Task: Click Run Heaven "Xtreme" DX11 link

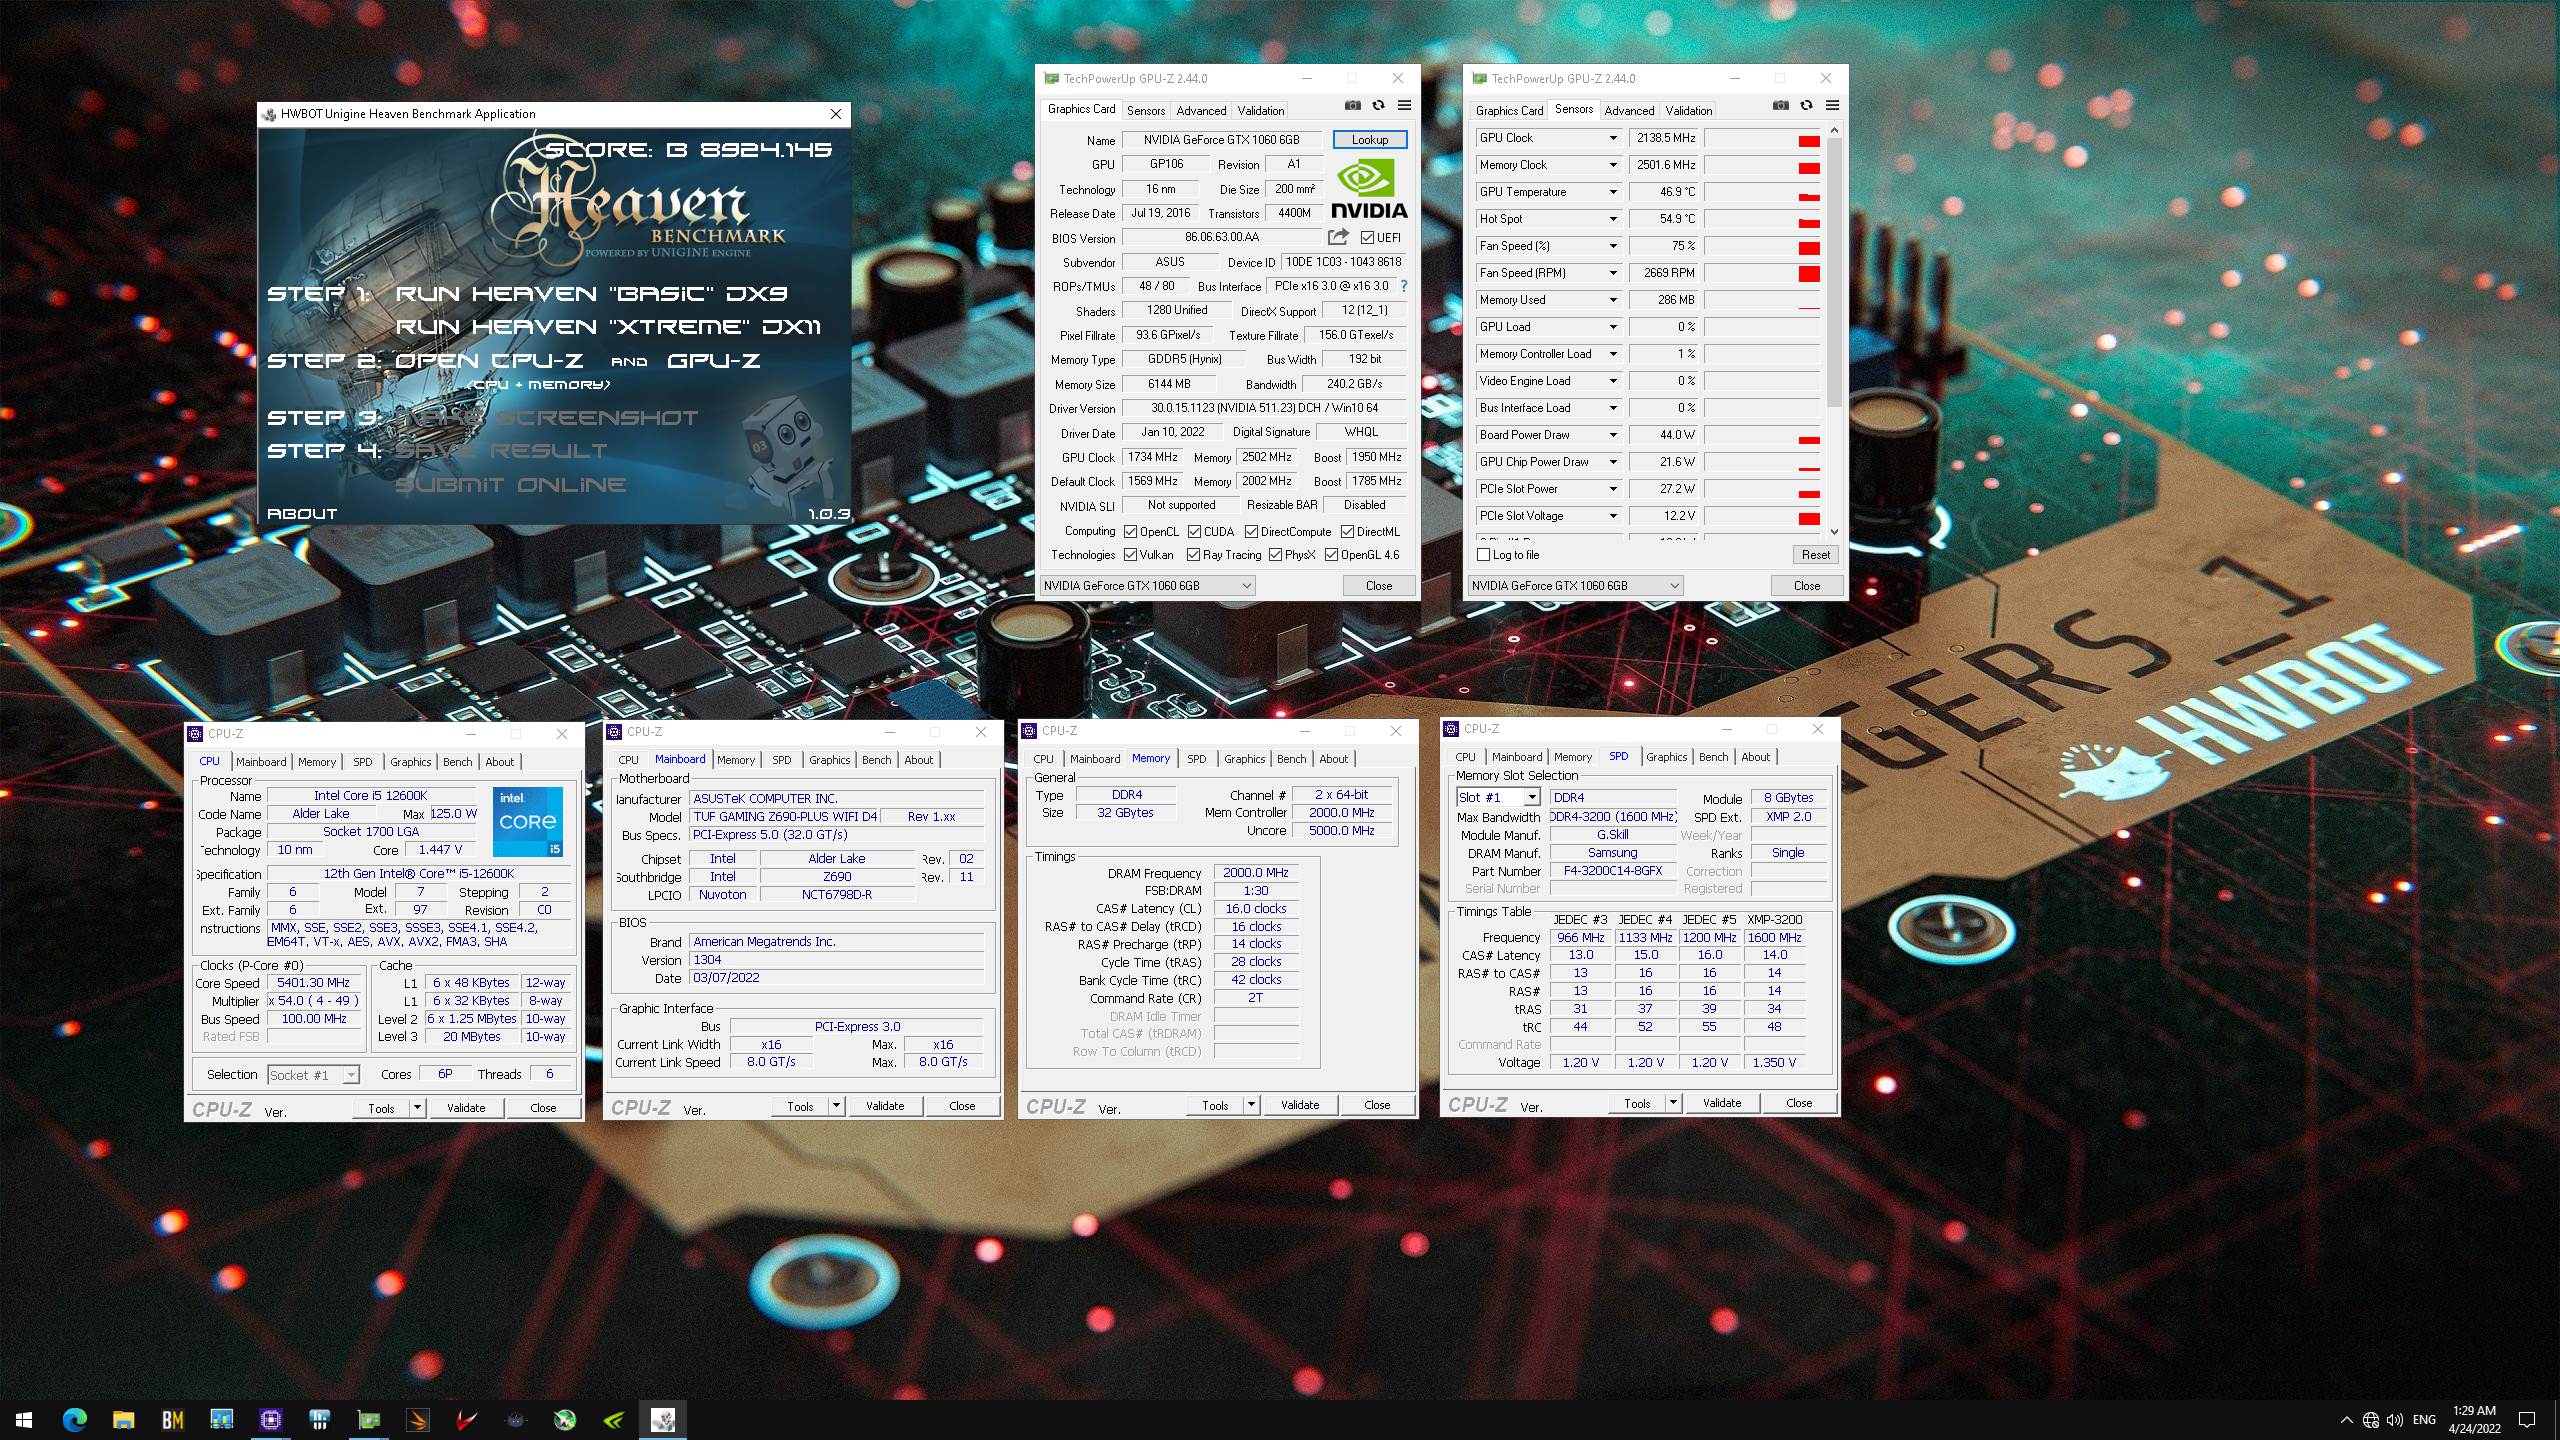Action: (x=608, y=327)
